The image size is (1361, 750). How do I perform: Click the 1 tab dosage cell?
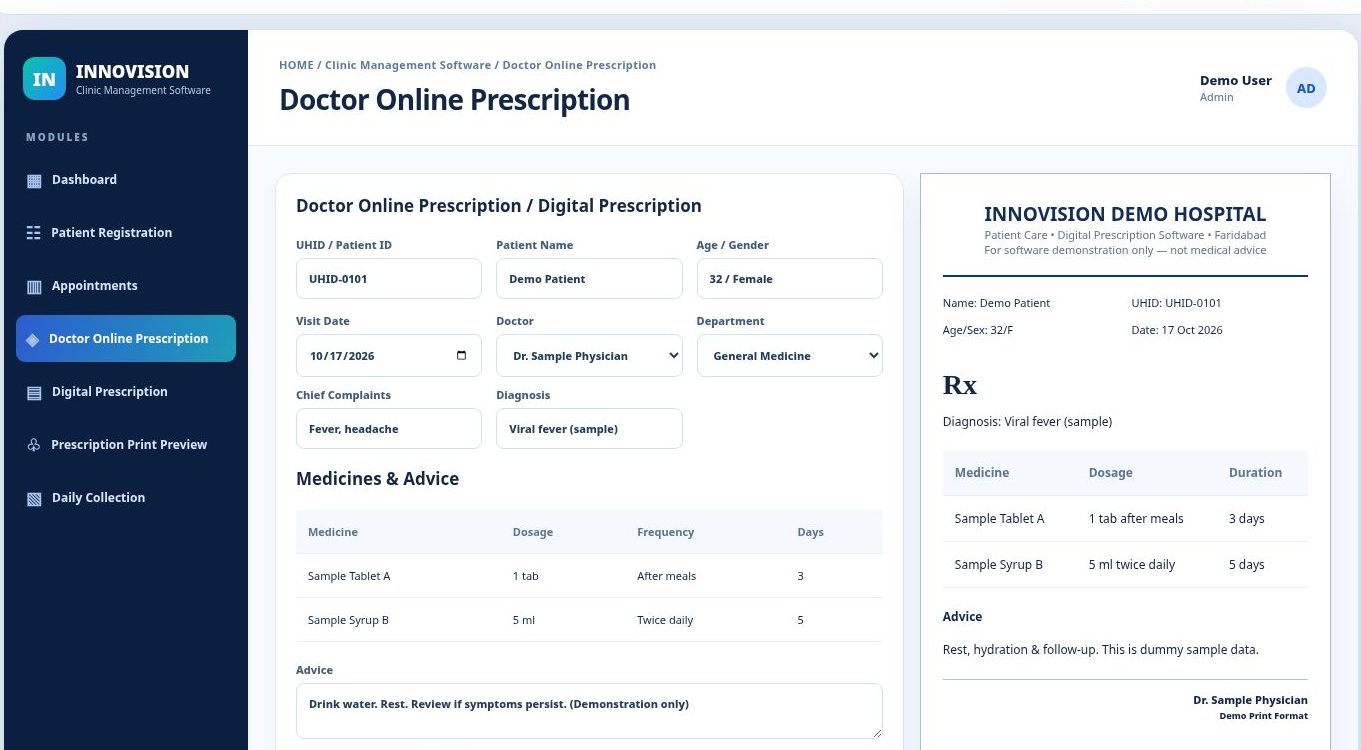coord(526,576)
